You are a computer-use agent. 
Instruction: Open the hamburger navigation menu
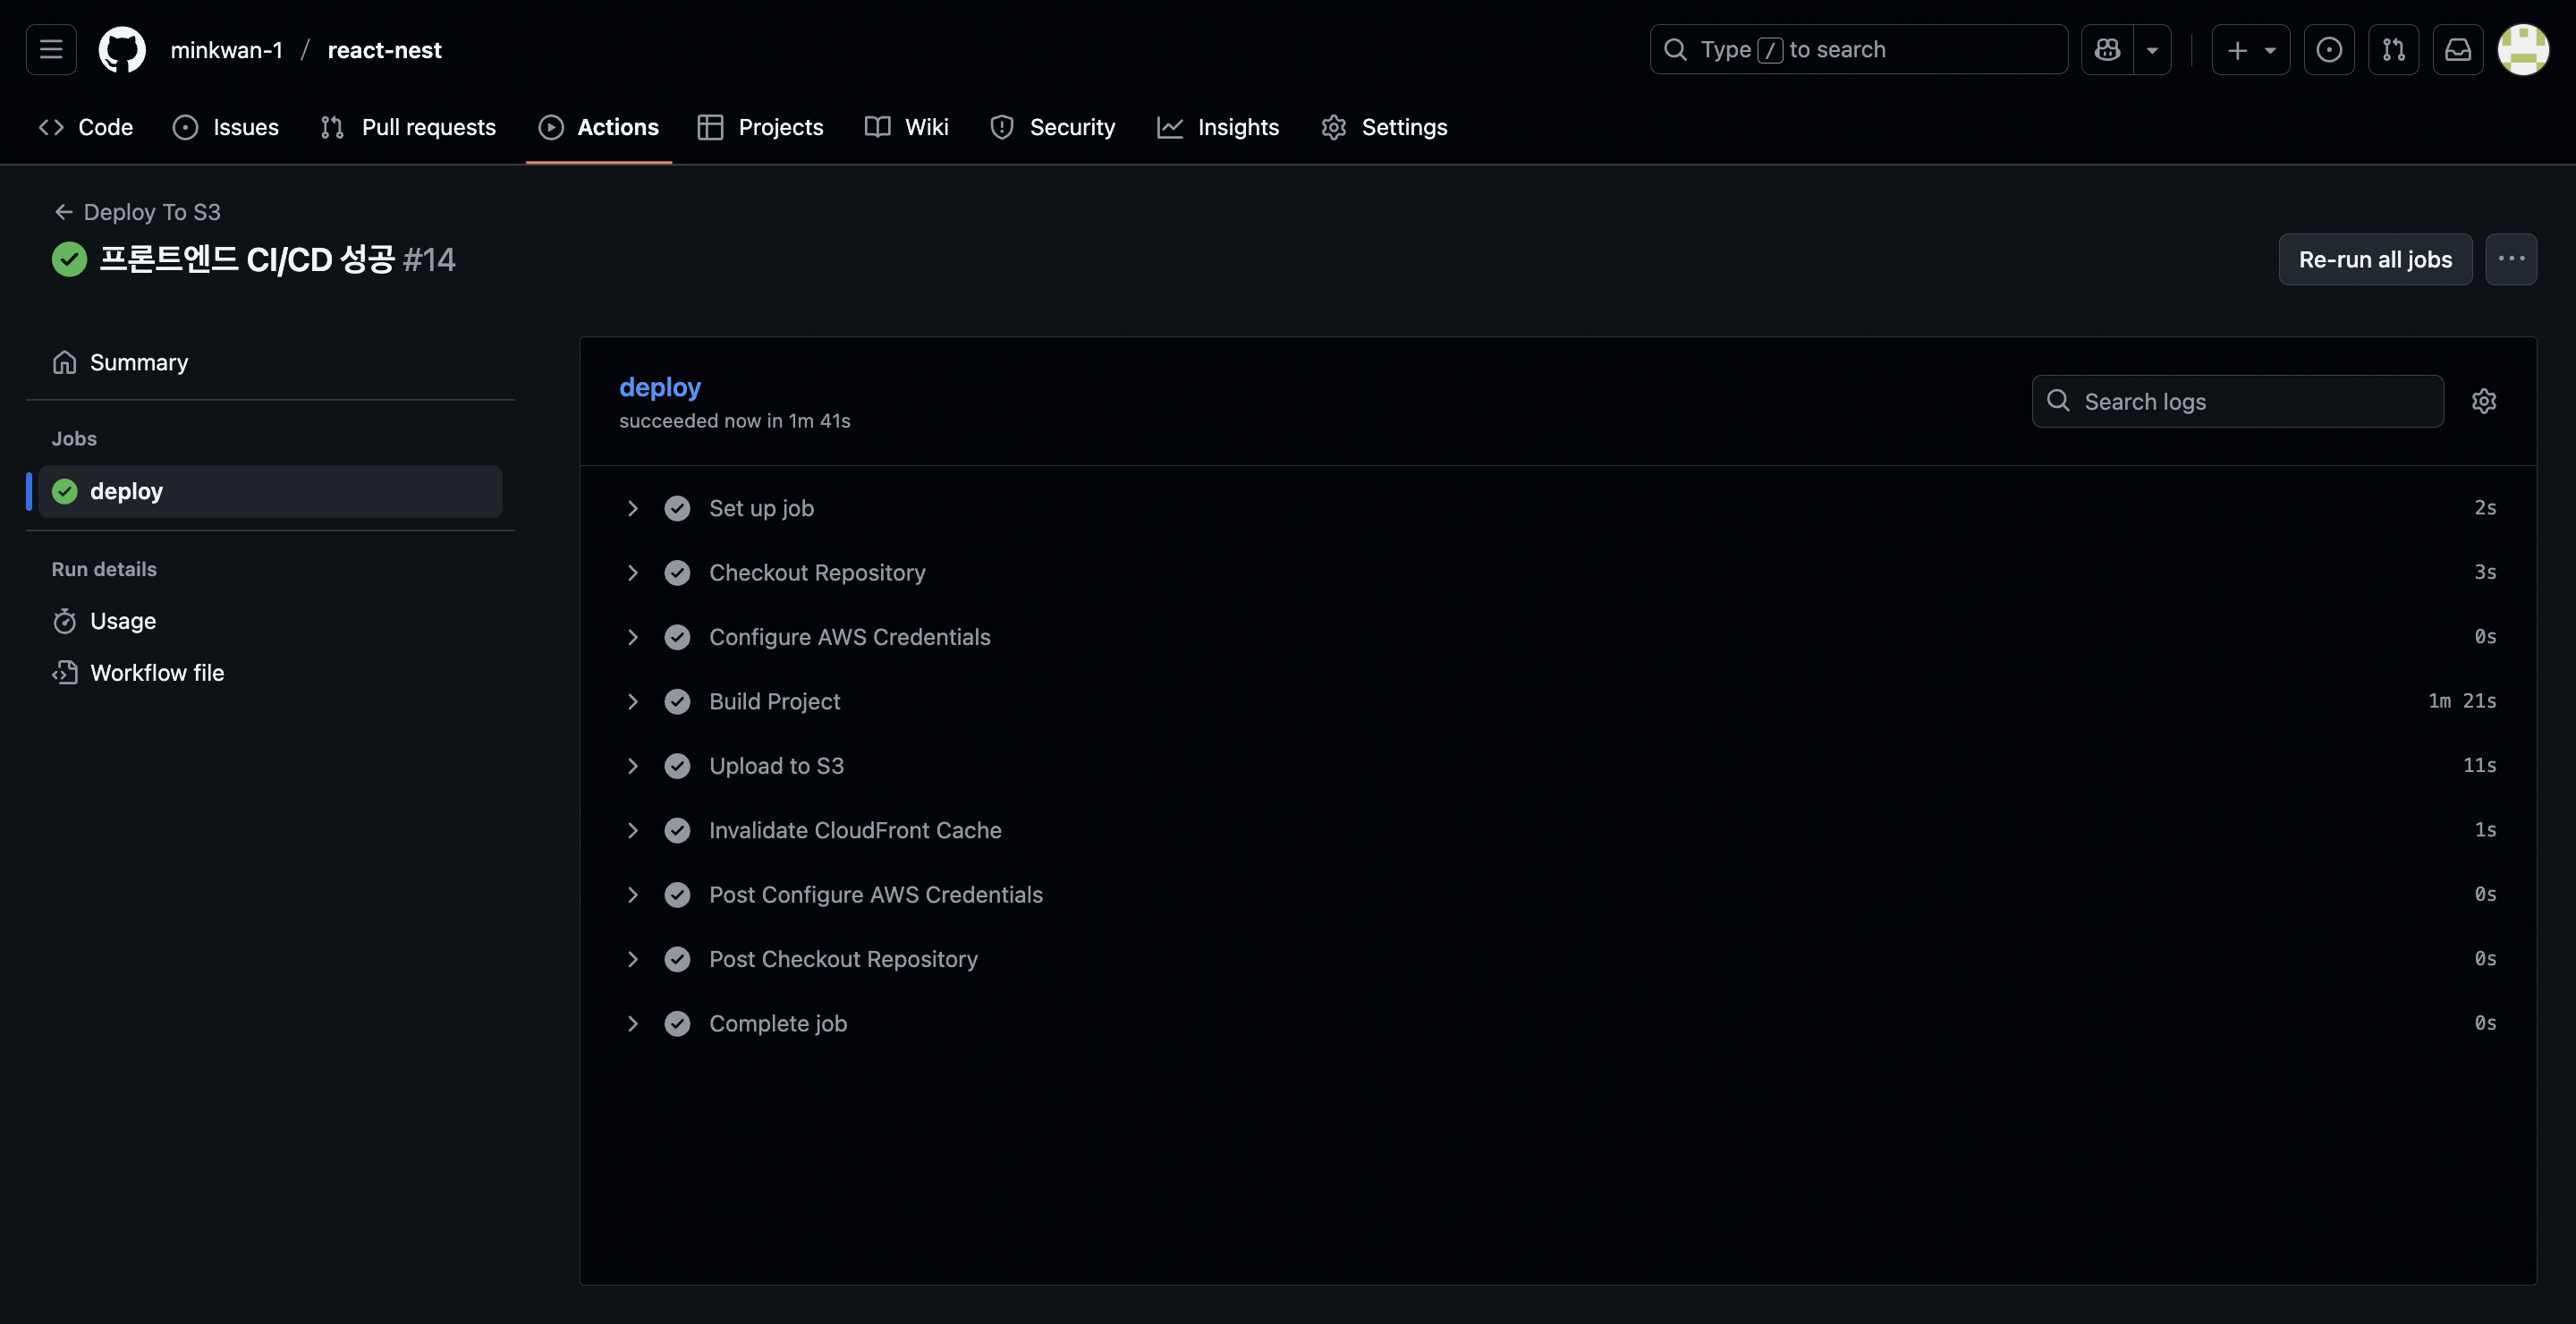click(51, 49)
